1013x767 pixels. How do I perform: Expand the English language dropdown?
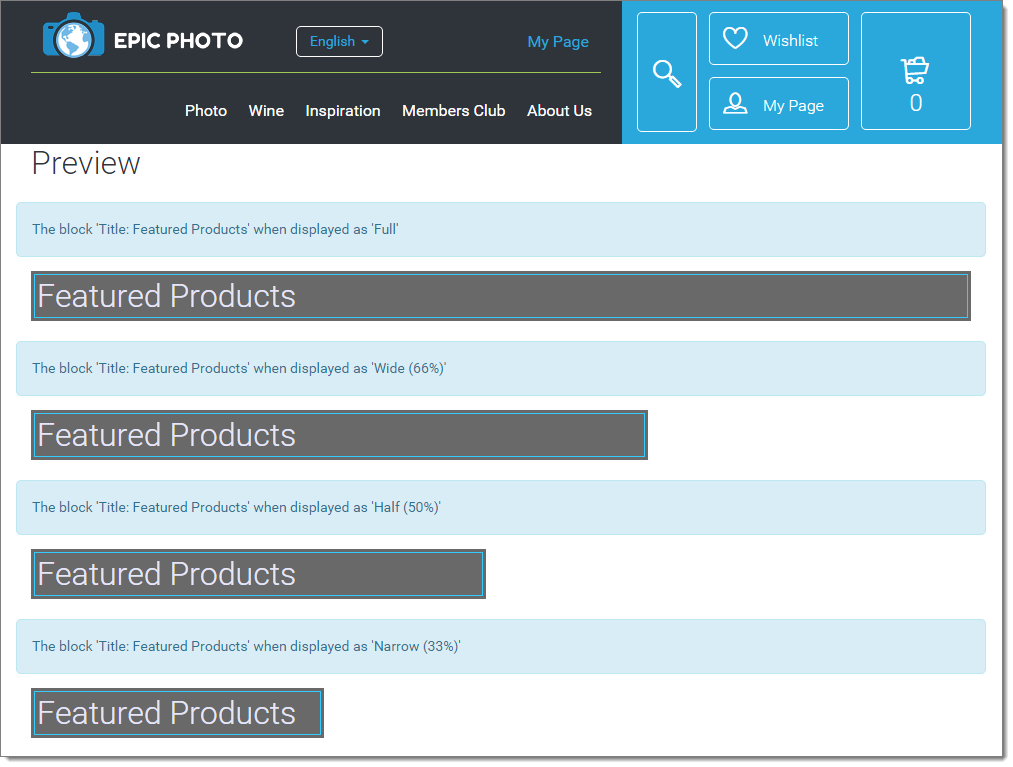339,42
